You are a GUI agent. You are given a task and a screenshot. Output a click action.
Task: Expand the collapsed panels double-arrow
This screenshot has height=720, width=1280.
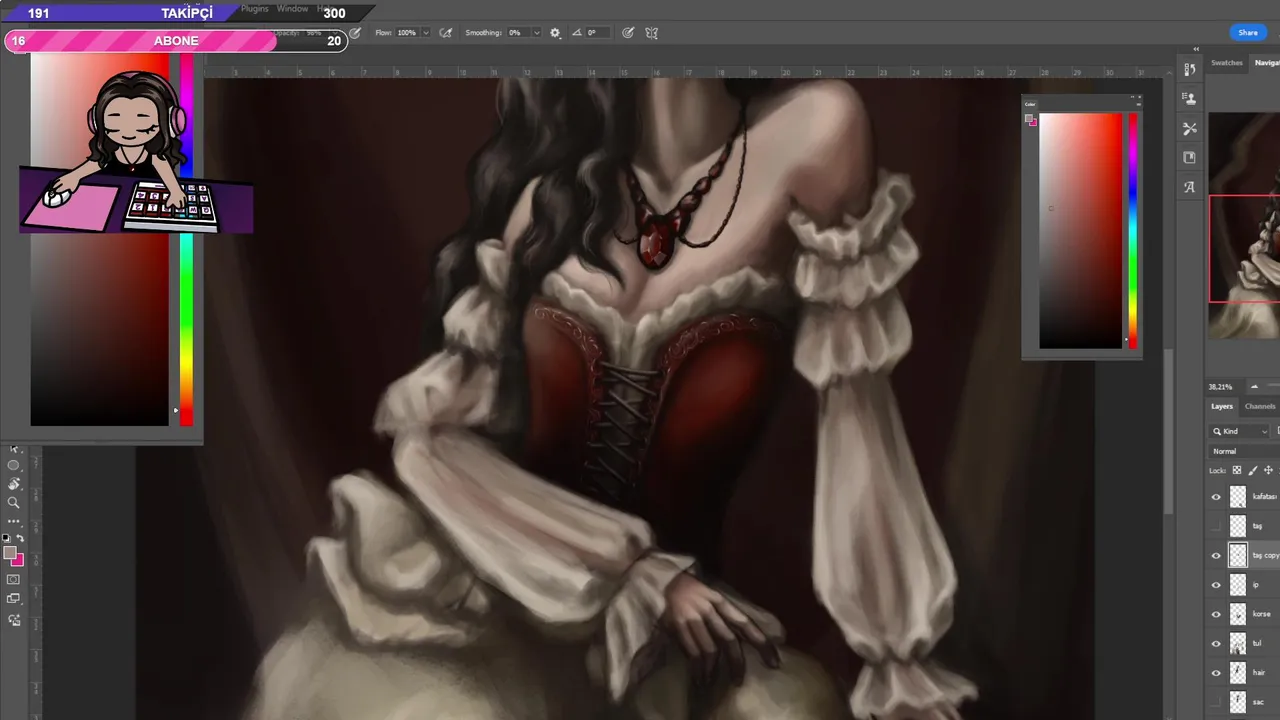click(x=1196, y=49)
